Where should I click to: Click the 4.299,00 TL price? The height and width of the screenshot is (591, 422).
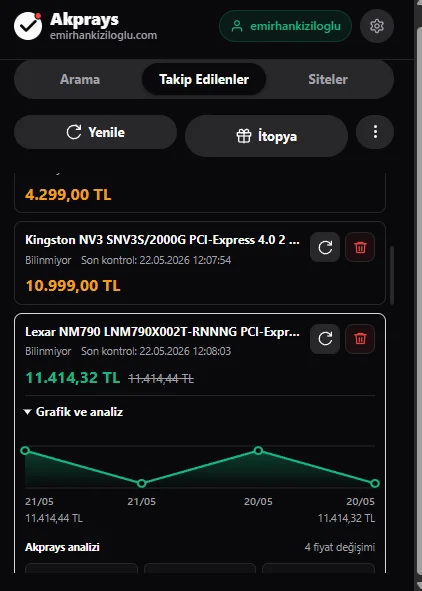click(68, 194)
